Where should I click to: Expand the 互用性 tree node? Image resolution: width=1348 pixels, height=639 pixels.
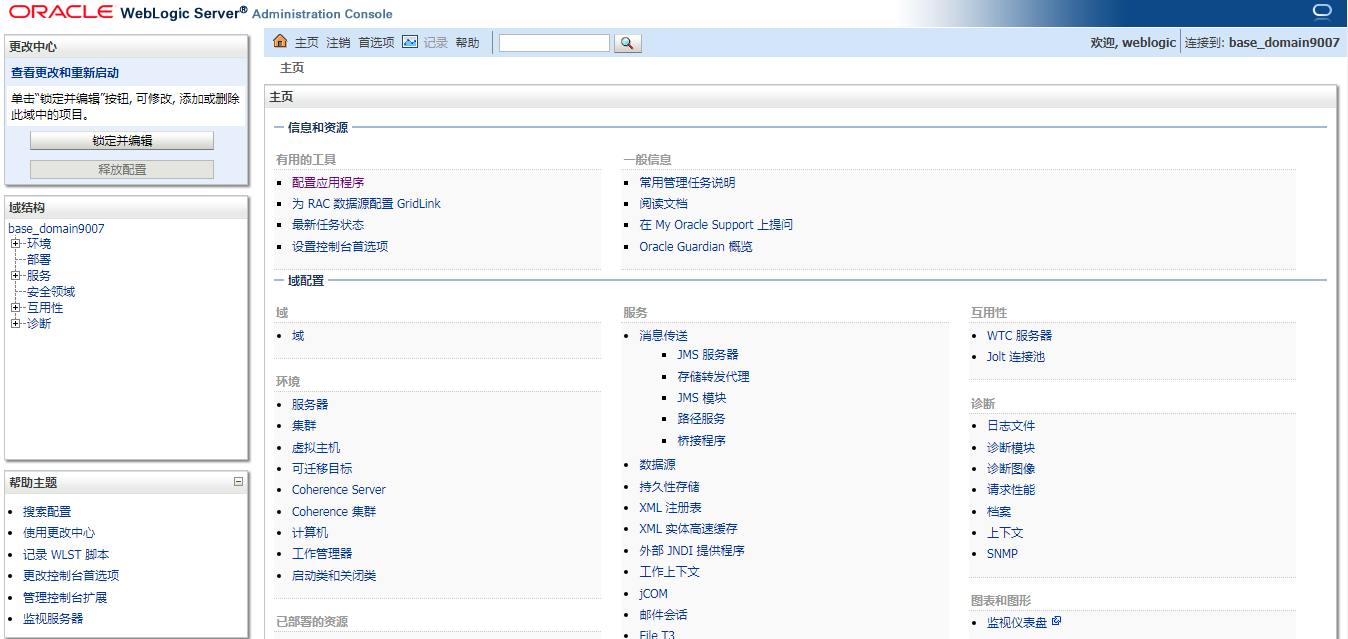(x=15, y=308)
